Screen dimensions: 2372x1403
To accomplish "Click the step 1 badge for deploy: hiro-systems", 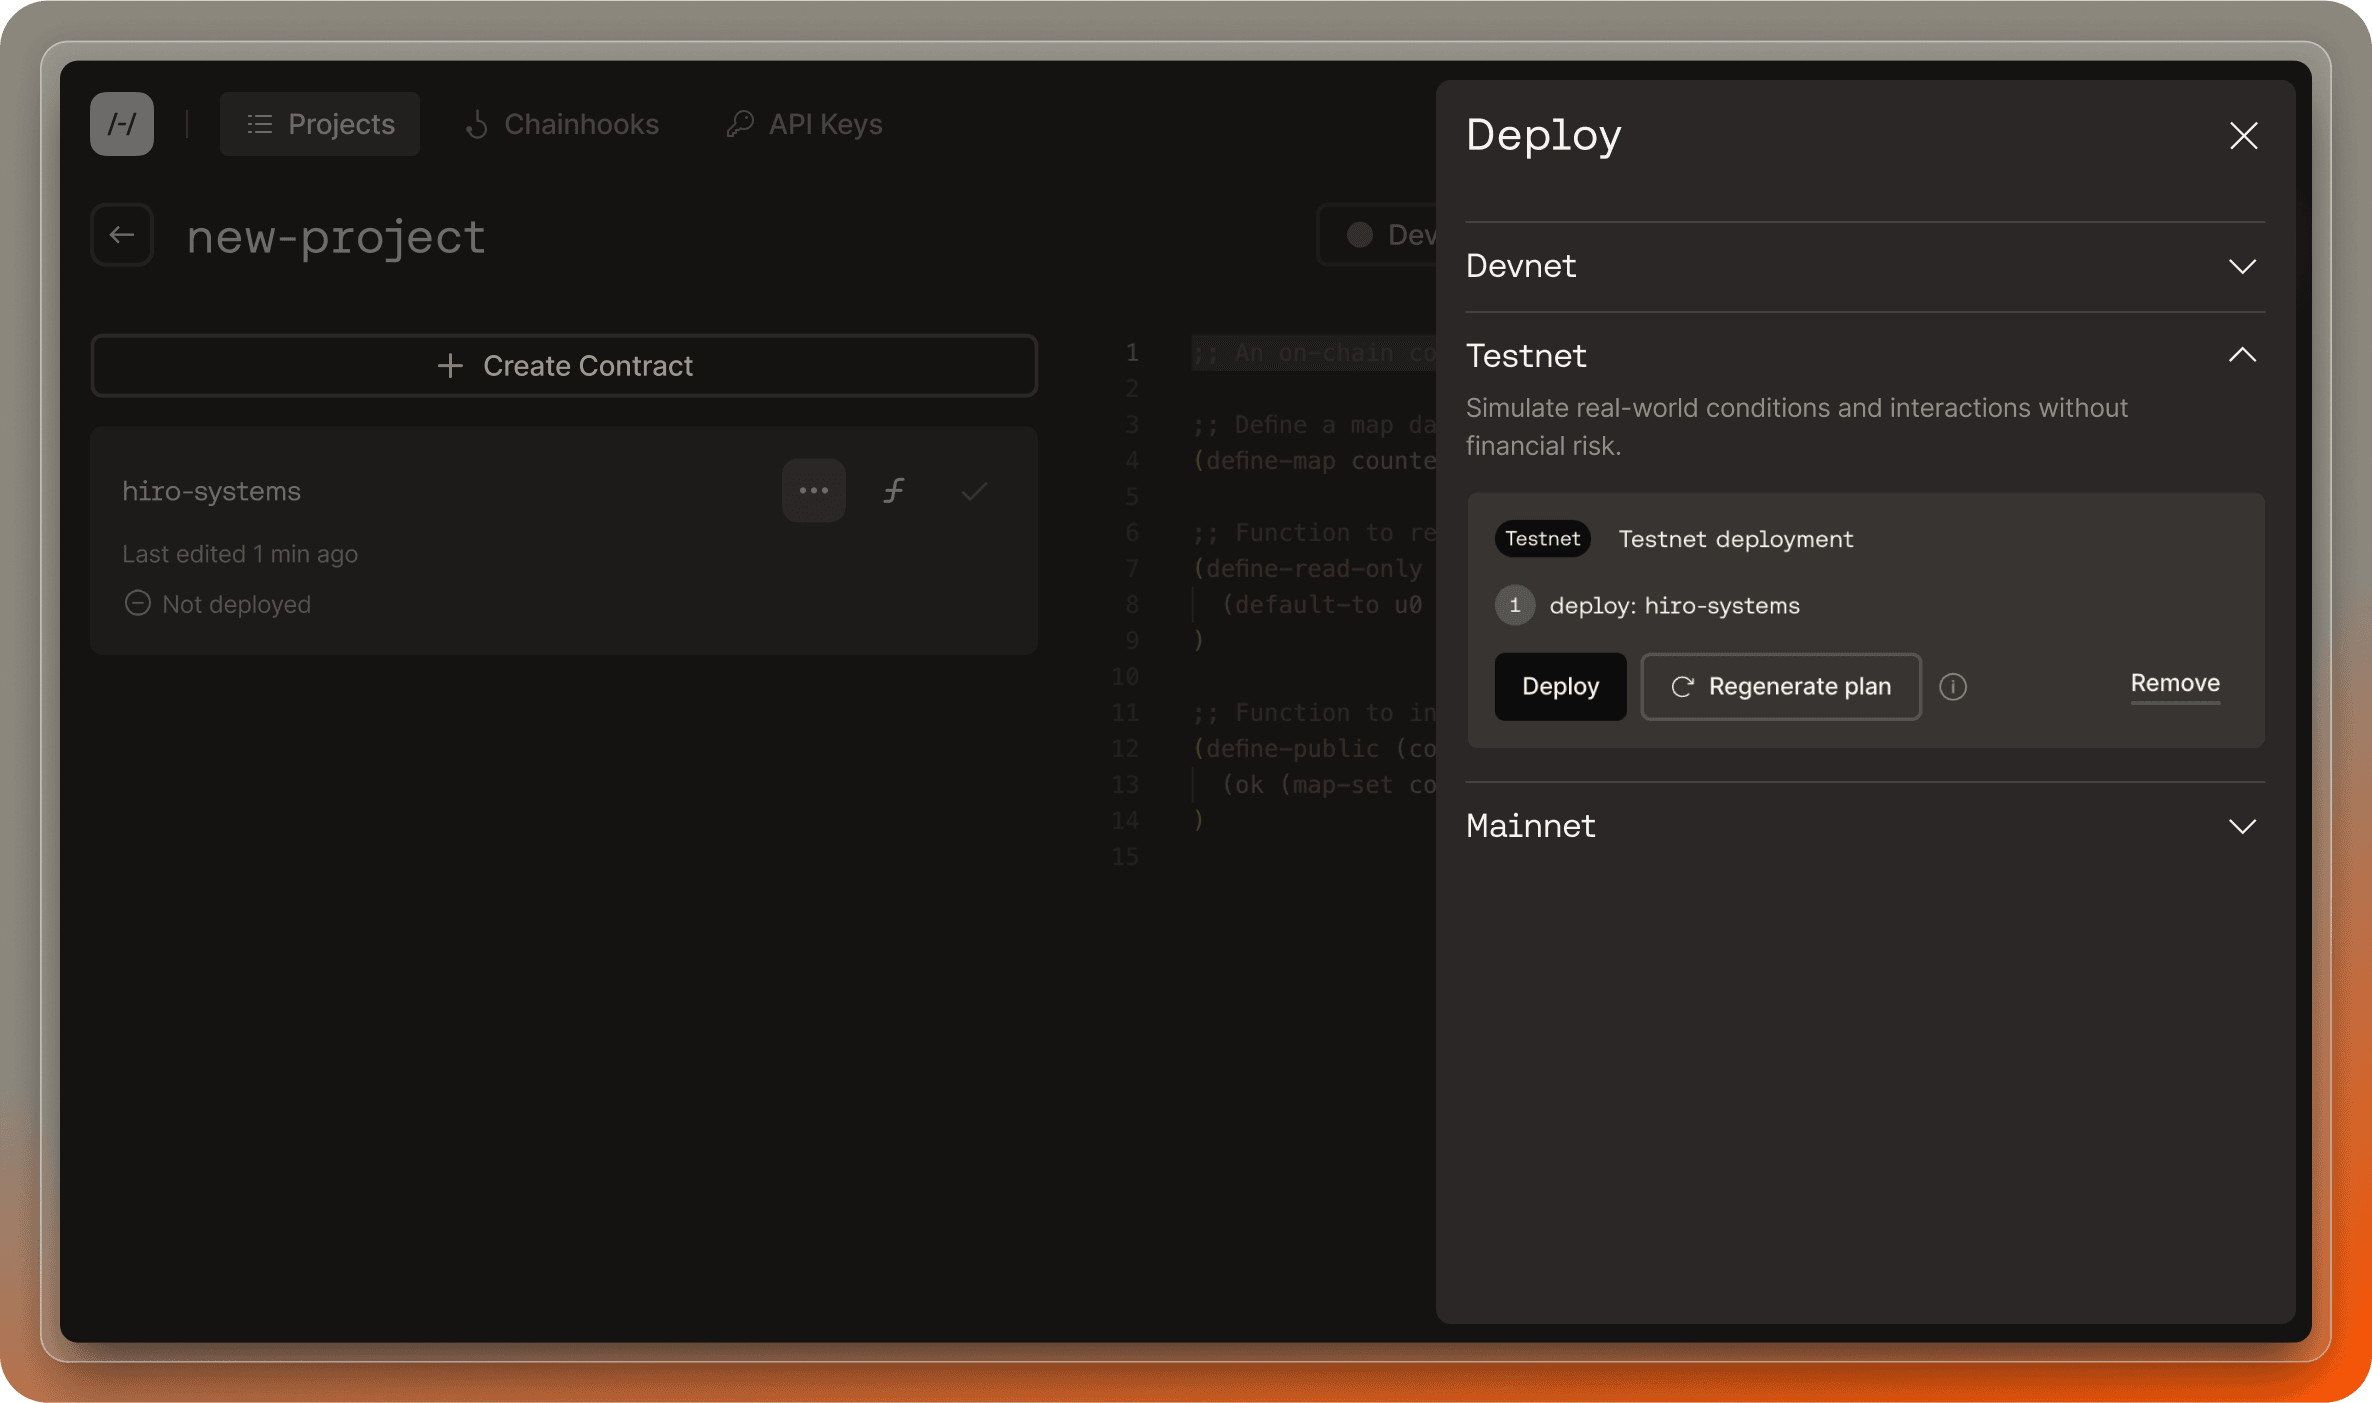I will (1514, 605).
